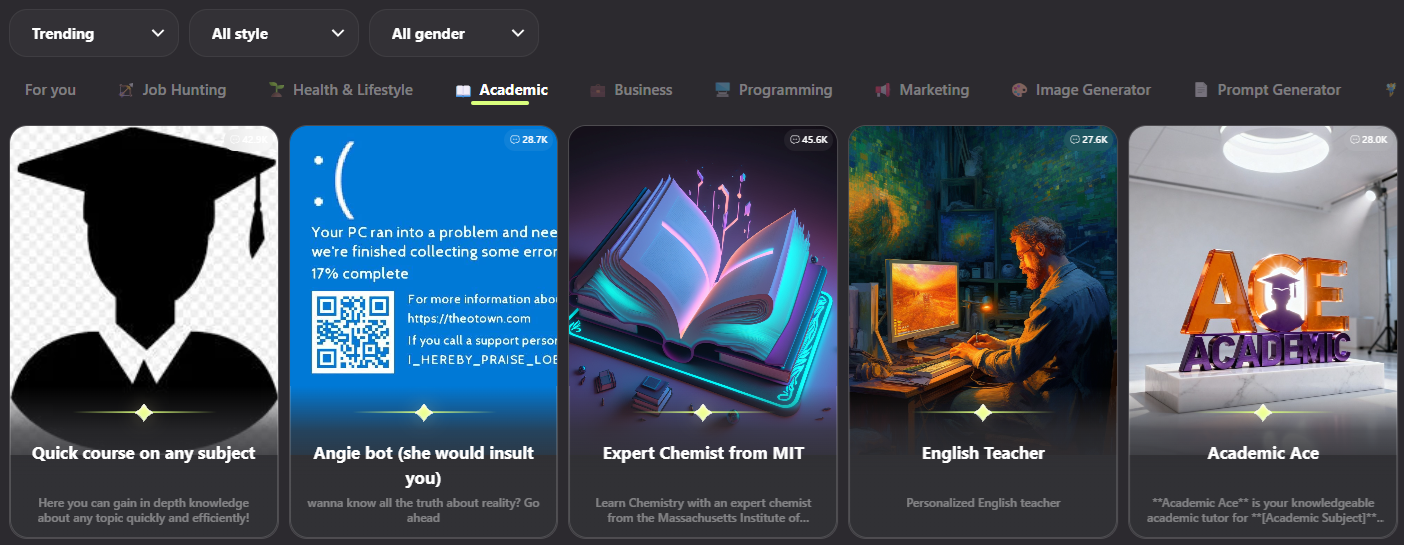Click the Marketing megaphone icon
This screenshot has width=1404, height=545.
coord(883,90)
